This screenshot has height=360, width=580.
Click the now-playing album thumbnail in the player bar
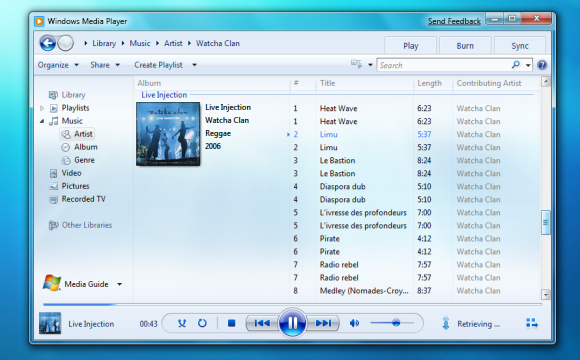[50, 323]
